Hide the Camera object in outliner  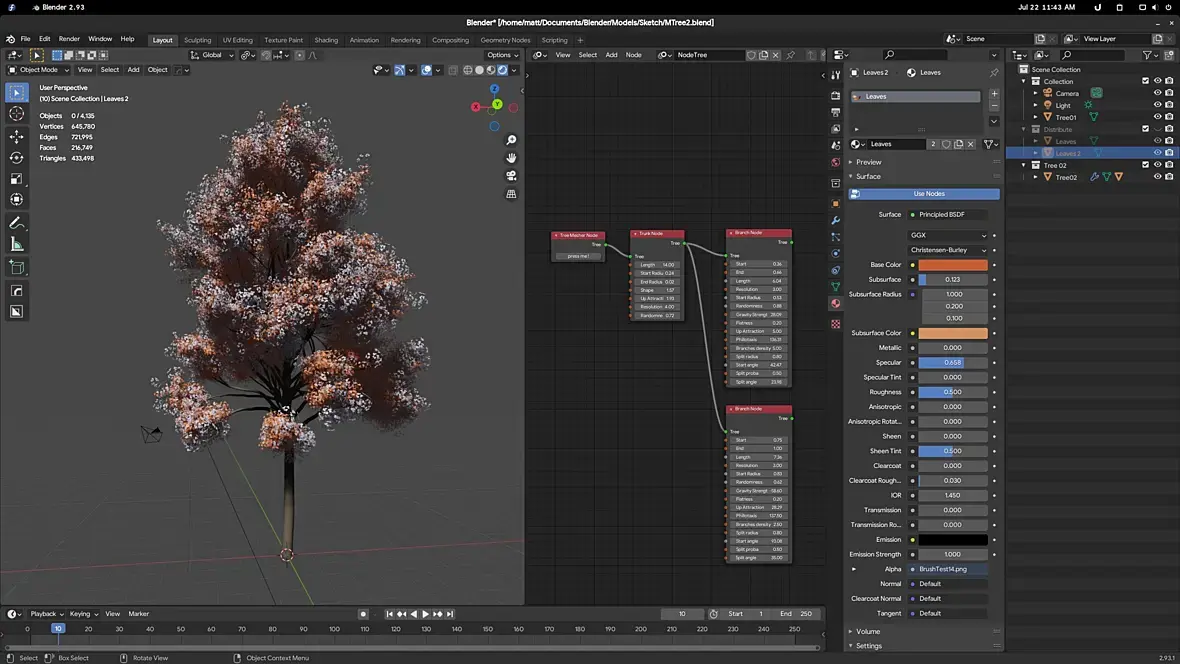(x=1157, y=93)
